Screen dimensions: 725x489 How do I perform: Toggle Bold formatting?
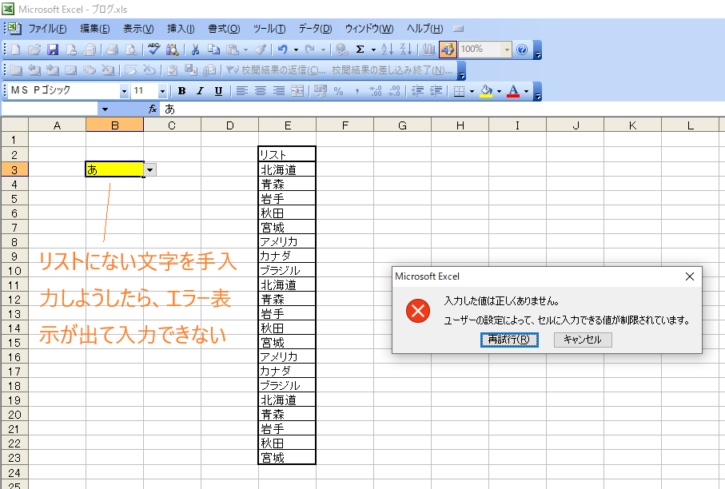182,91
